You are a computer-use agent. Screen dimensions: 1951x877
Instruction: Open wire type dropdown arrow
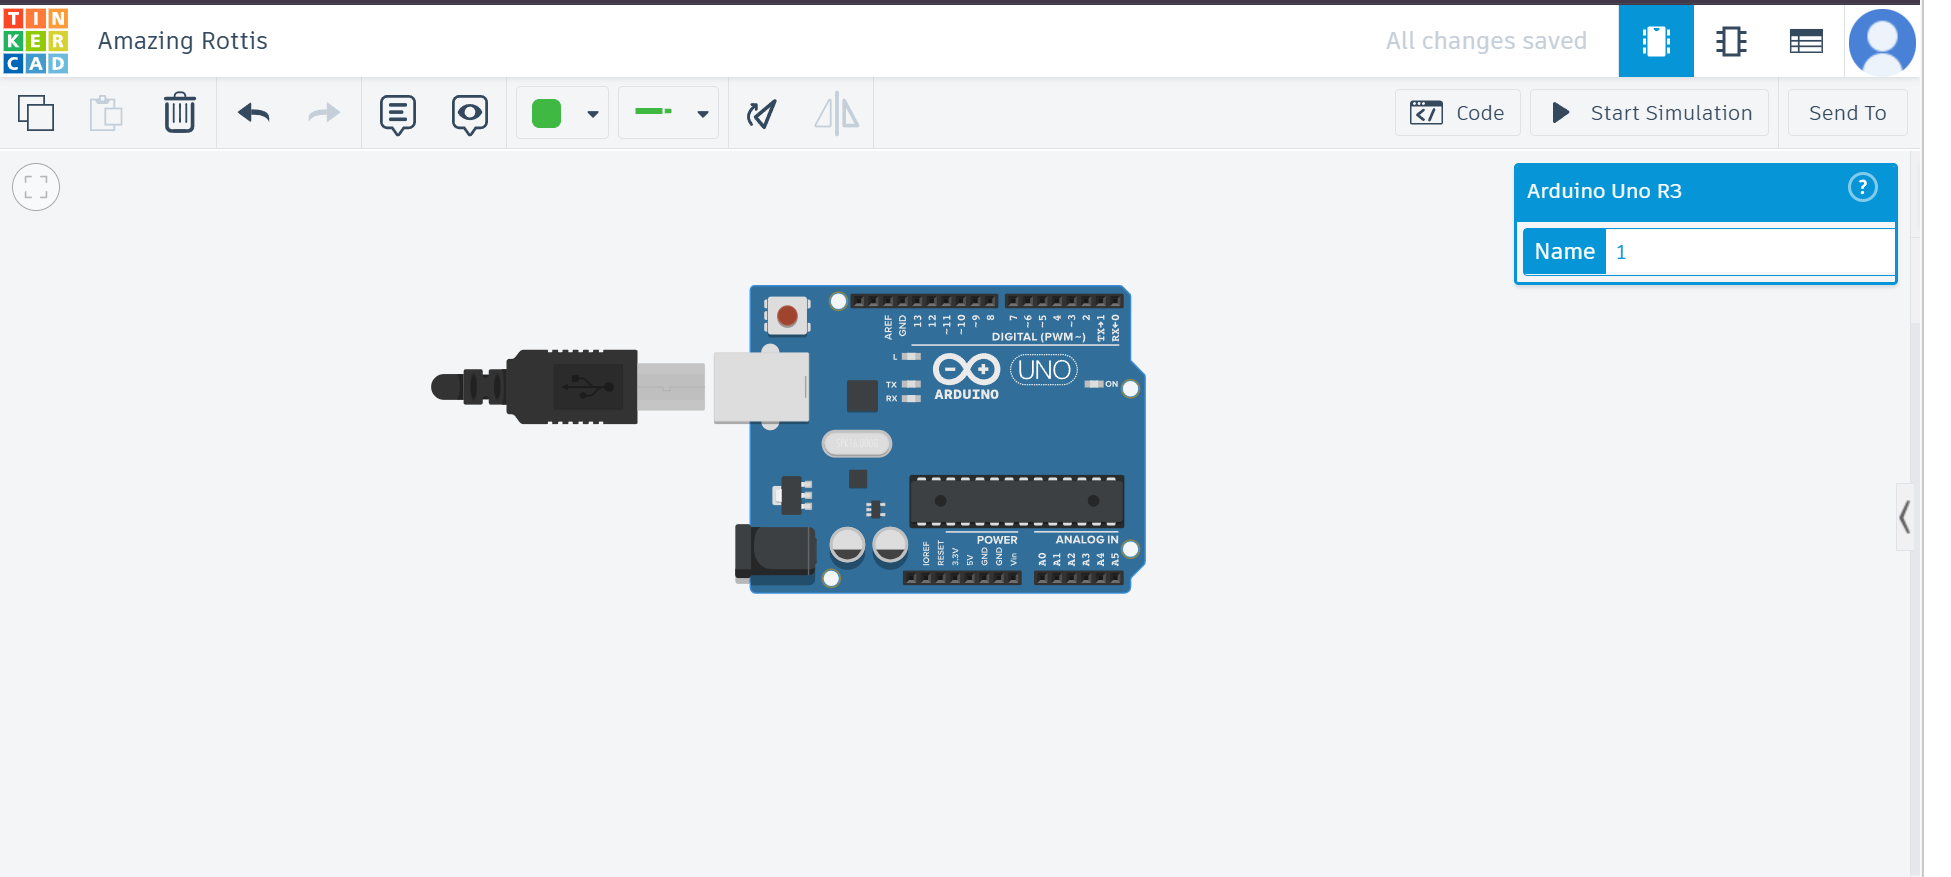point(703,114)
